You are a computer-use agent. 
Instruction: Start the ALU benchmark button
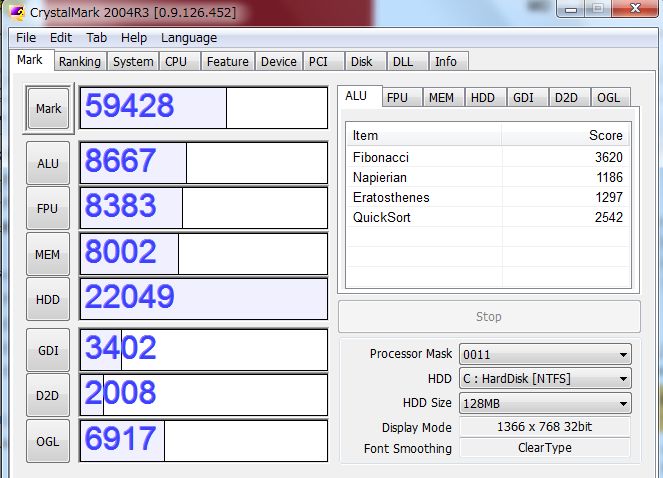click(x=48, y=163)
